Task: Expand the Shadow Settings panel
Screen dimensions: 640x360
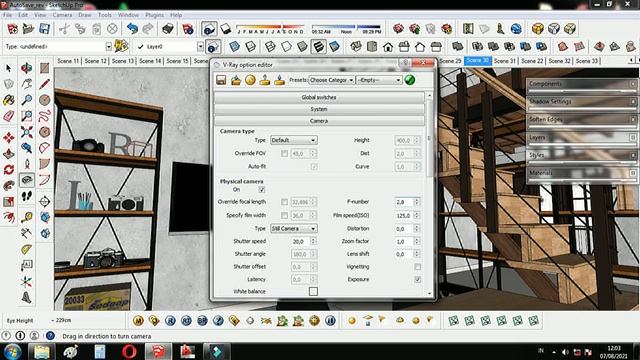Action: pos(582,102)
